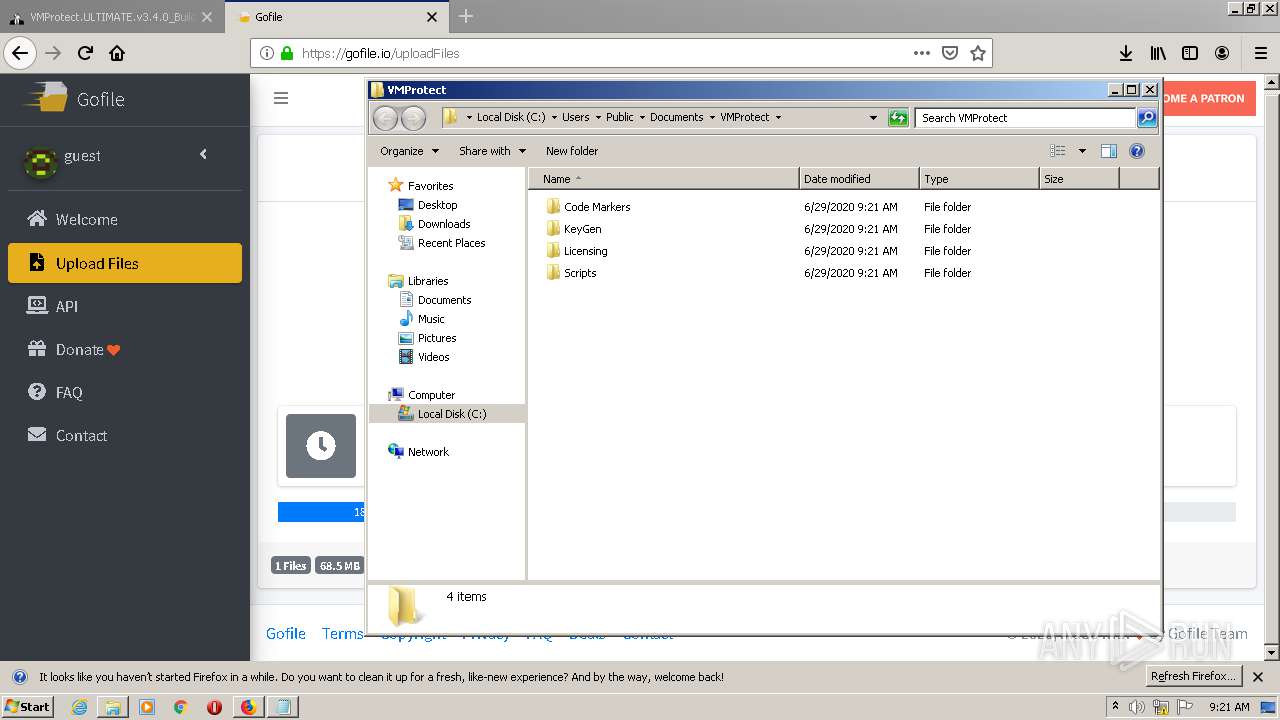This screenshot has height=720, width=1280.
Task: Expand dropdown after Public in address bar
Action: (642, 118)
